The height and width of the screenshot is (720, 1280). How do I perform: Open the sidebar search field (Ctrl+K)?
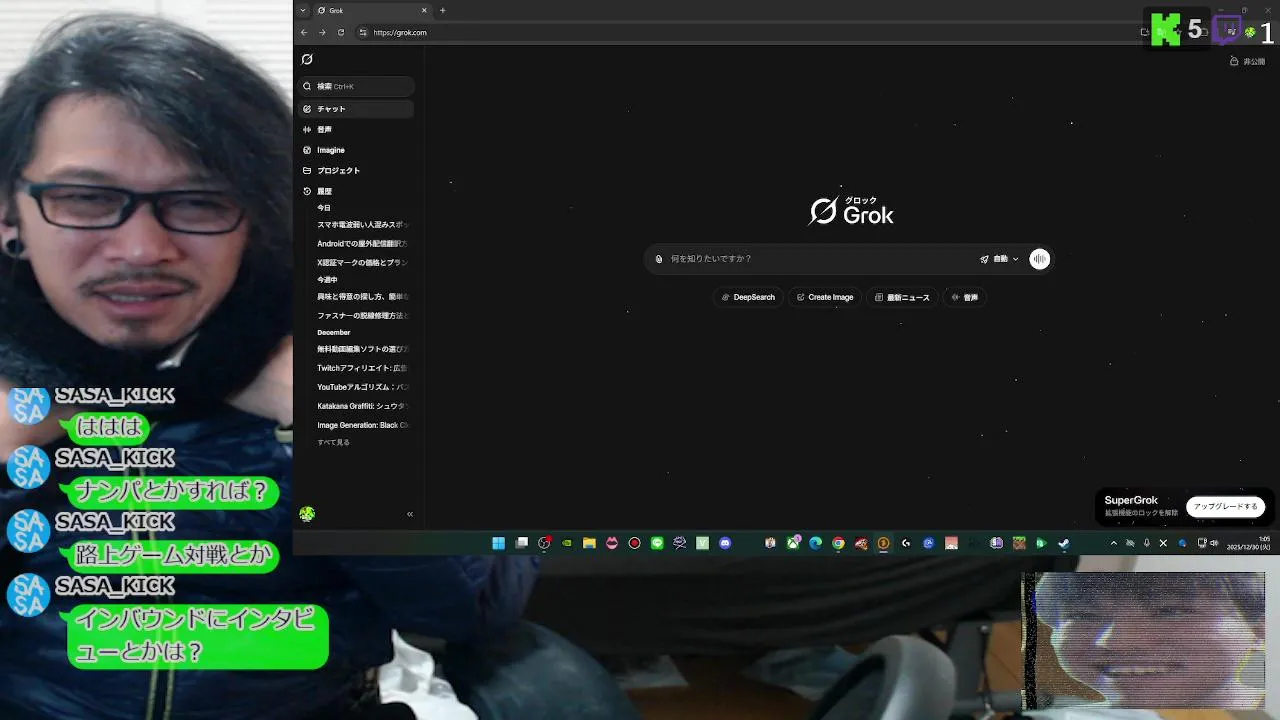point(356,86)
